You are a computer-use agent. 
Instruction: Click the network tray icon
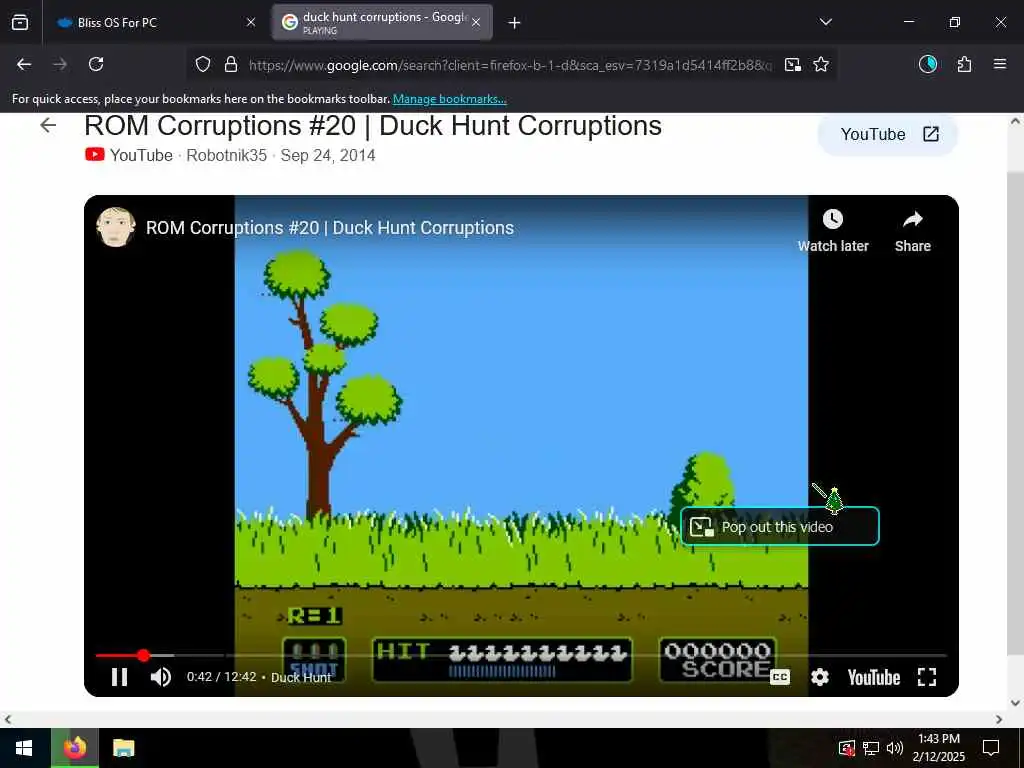tap(871, 748)
